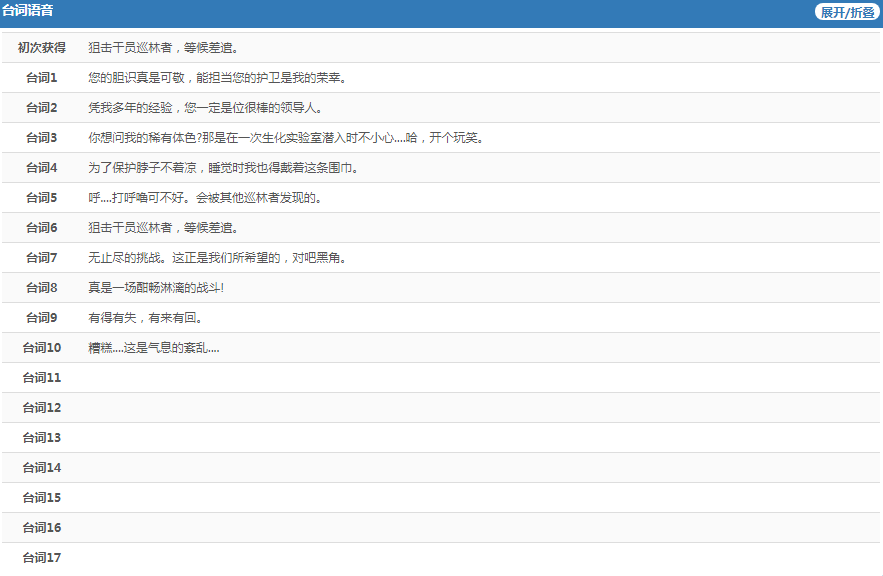The height and width of the screenshot is (576, 883).
Task: Select the 台词14 label
Action: (x=42, y=468)
